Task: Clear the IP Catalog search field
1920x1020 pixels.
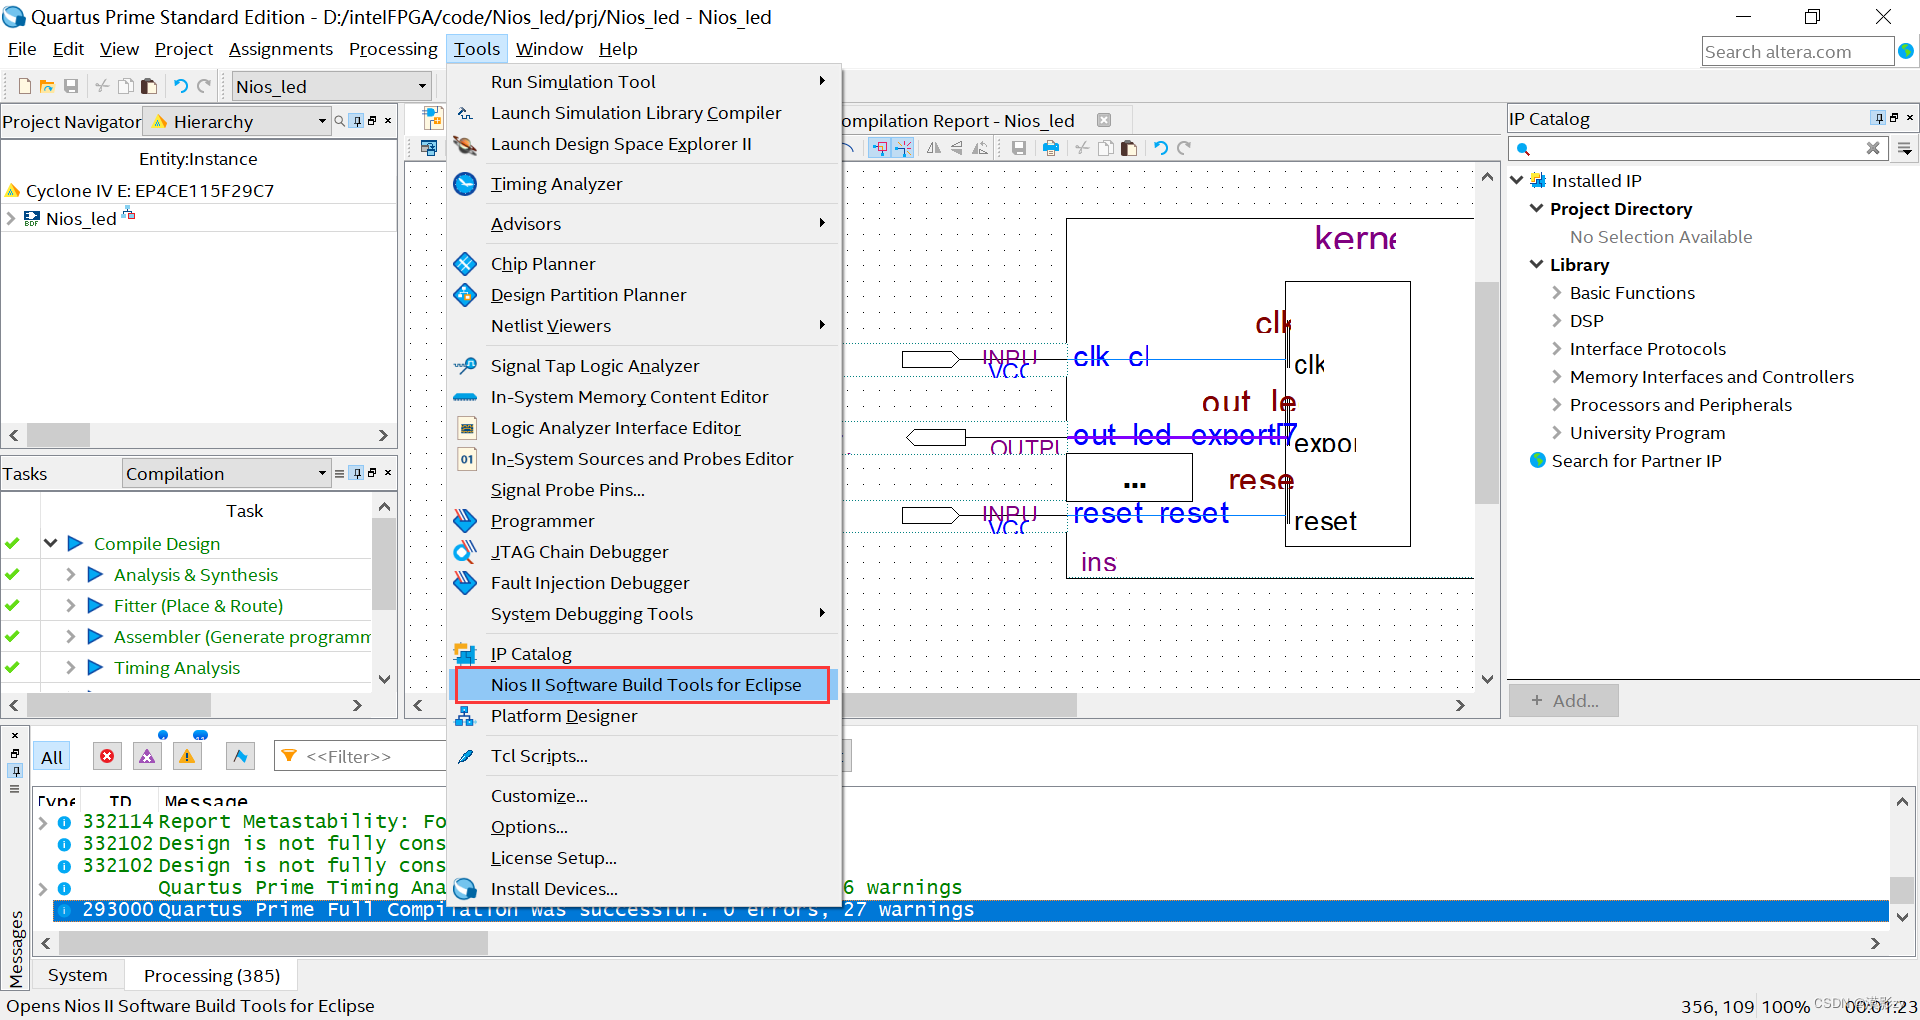Action: (x=1873, y=148)
